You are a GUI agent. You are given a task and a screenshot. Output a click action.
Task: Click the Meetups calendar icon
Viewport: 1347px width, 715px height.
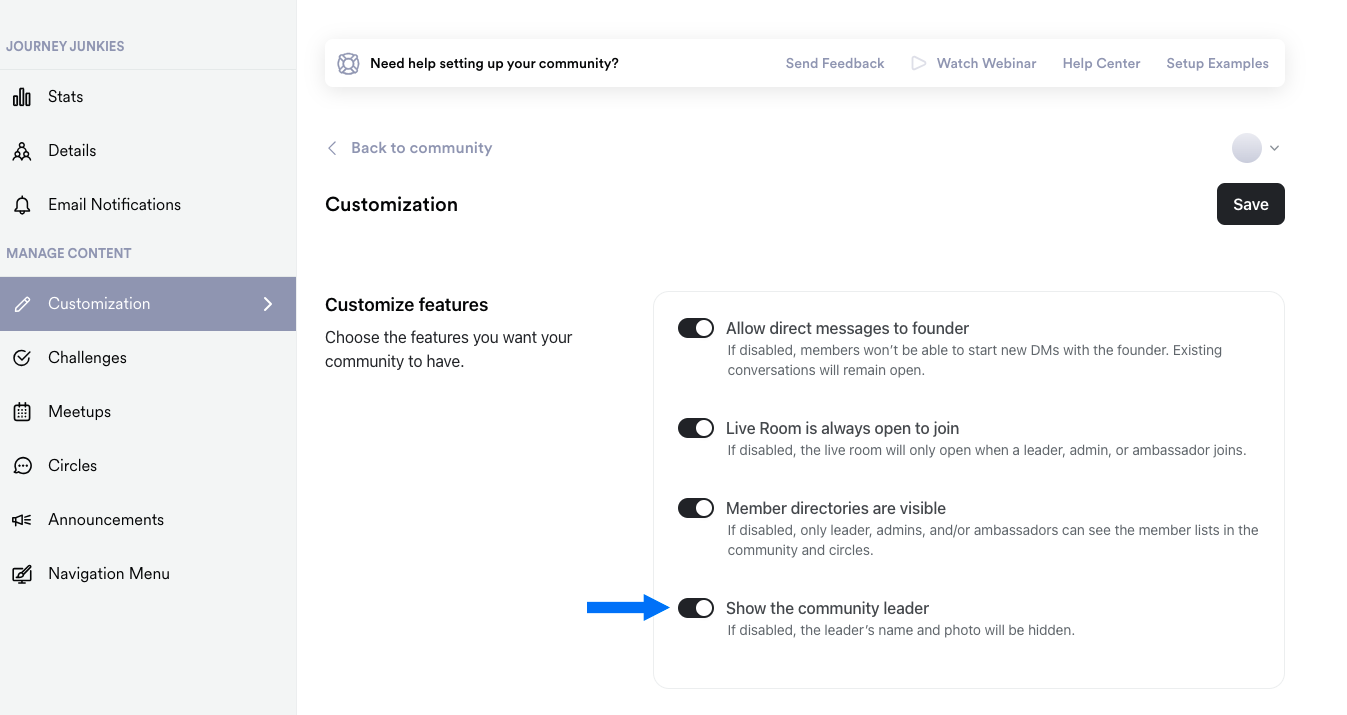(21, 412)
